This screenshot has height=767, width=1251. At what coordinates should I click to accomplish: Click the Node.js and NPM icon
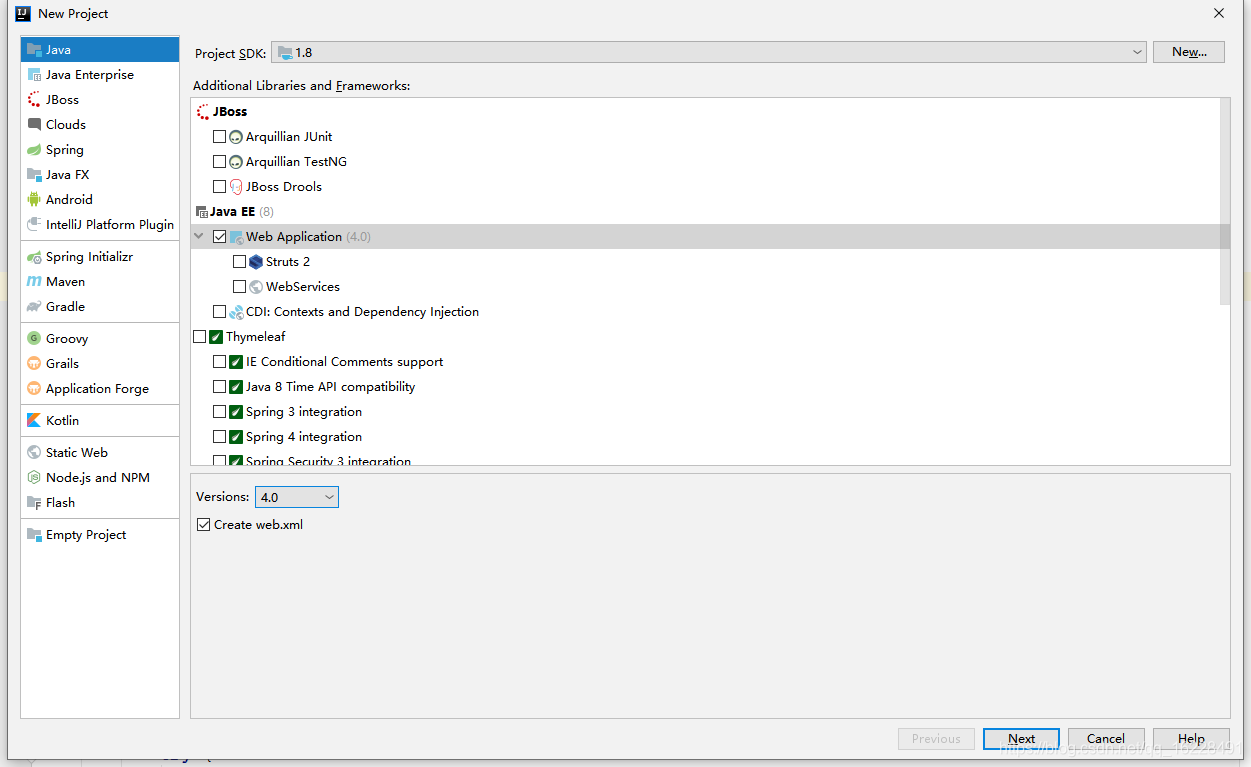pos(34,477)
